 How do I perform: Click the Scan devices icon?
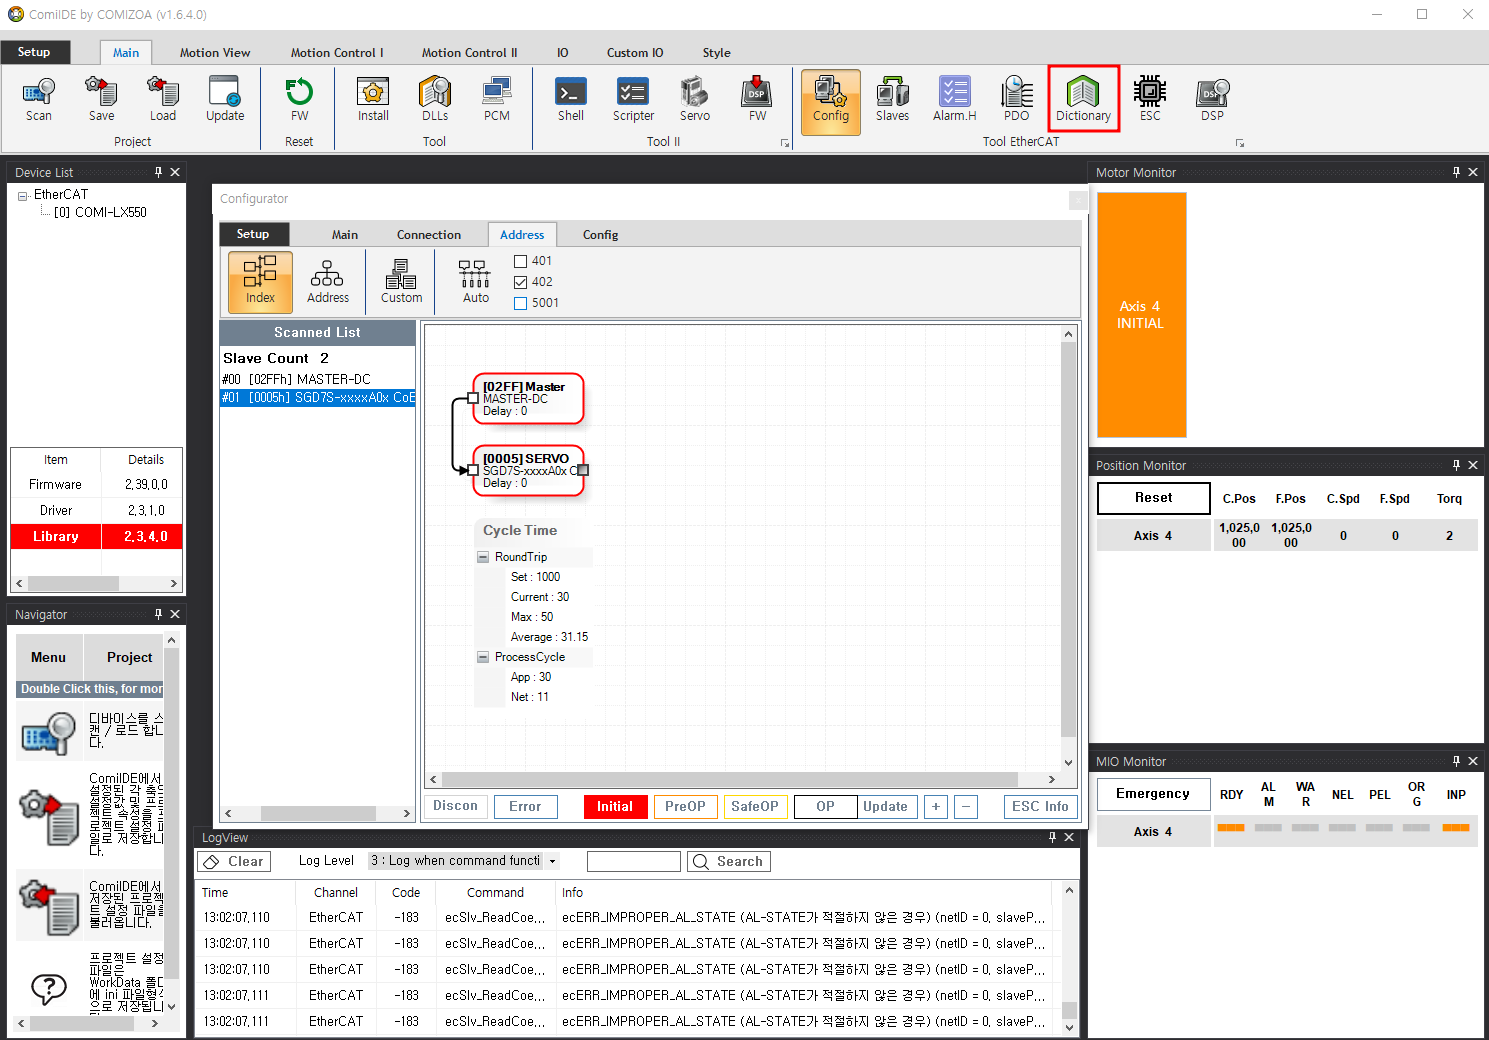point(39,99)
